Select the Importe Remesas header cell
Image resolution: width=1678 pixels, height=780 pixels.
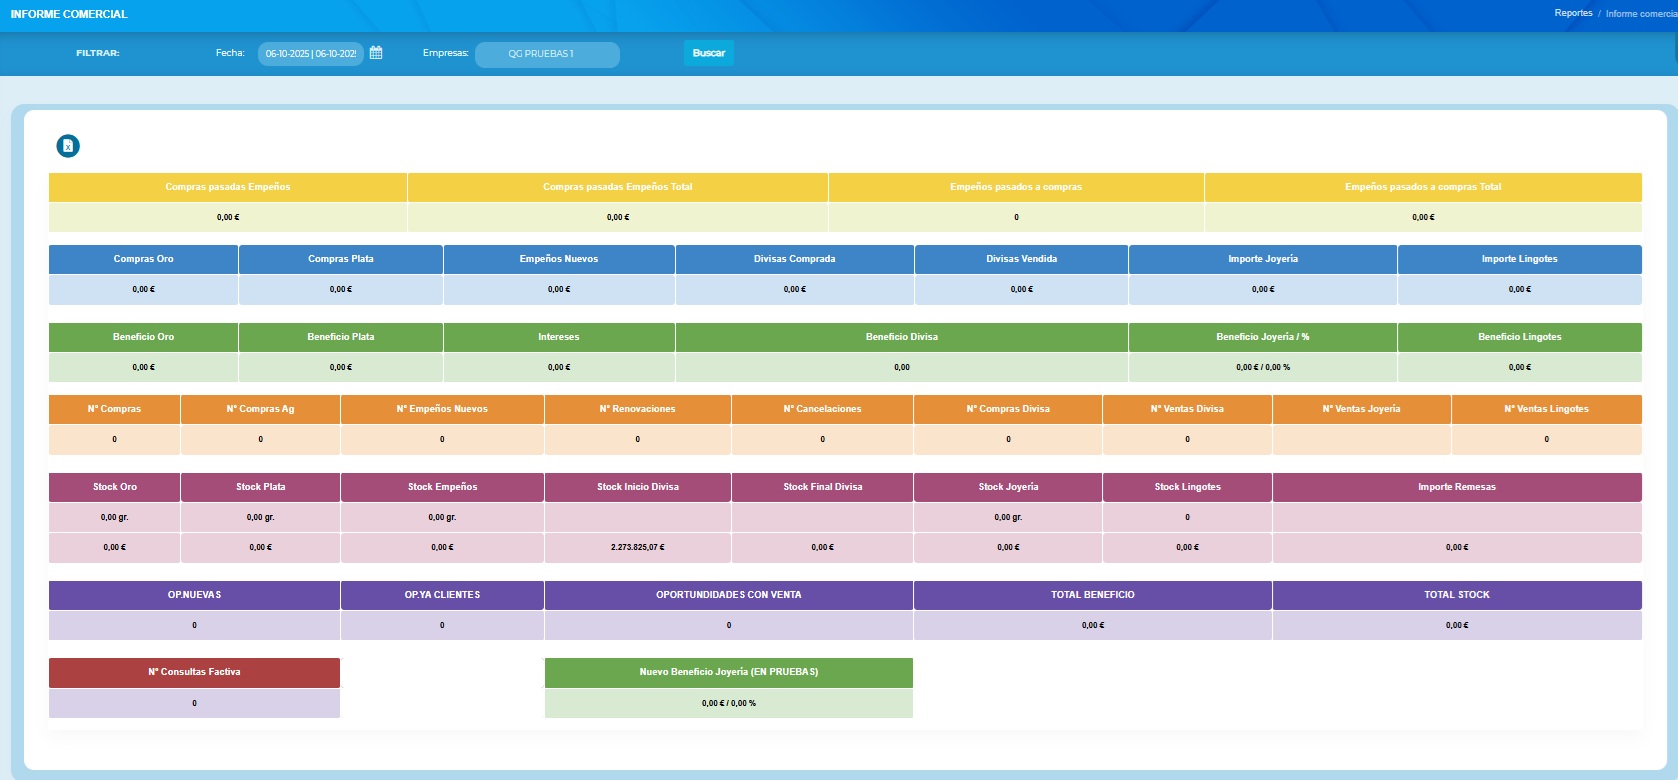click(x=1456, y=487)
